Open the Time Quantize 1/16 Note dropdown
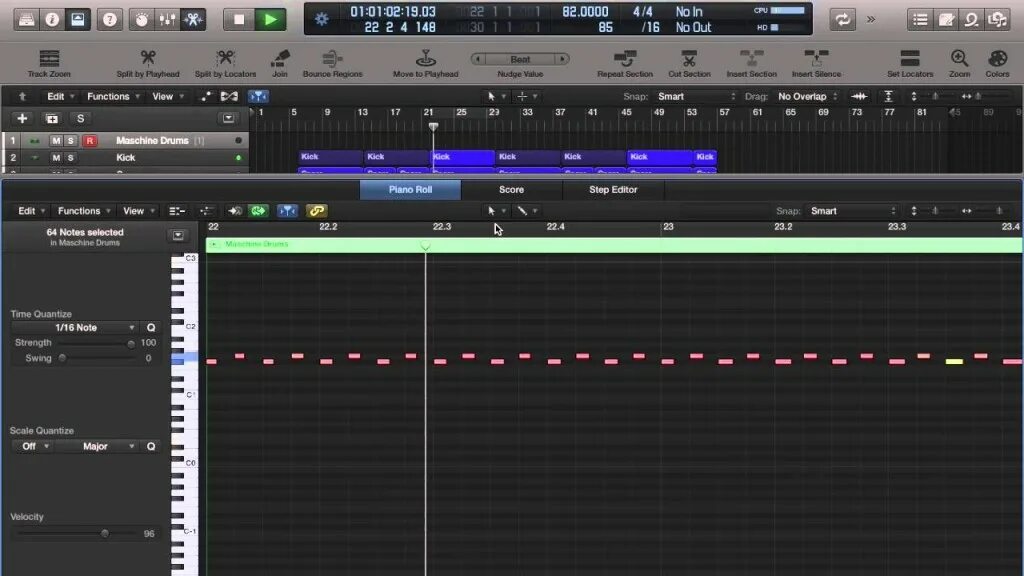This screenshot has height=576, width=1024. point(75,327)
